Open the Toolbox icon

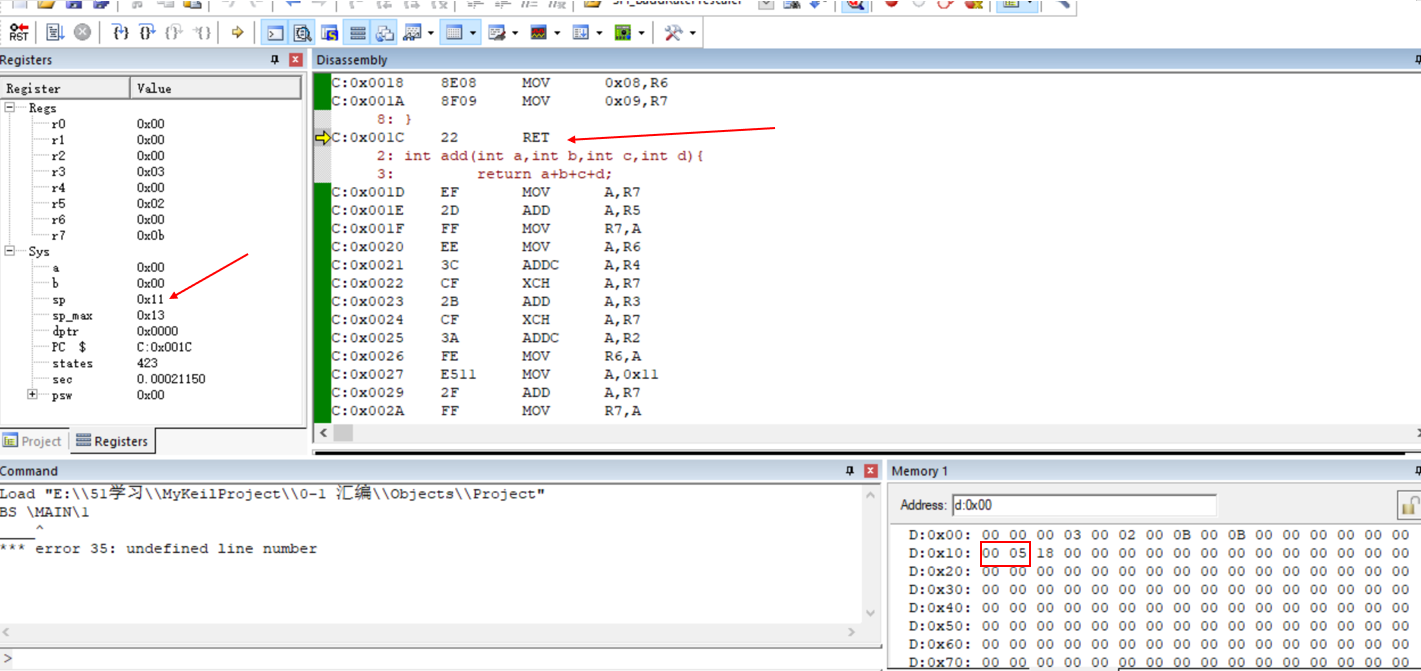673,32
